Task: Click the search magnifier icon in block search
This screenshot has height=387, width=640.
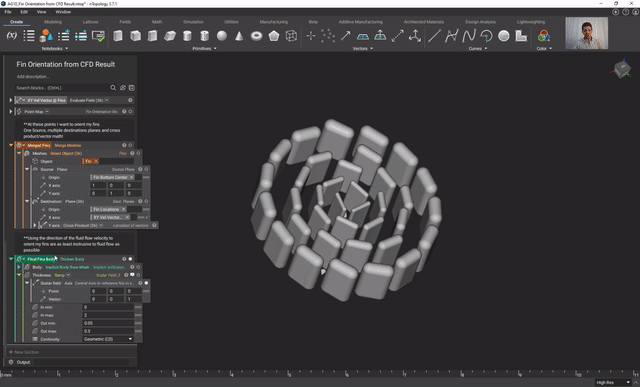Action: (113, 88)
